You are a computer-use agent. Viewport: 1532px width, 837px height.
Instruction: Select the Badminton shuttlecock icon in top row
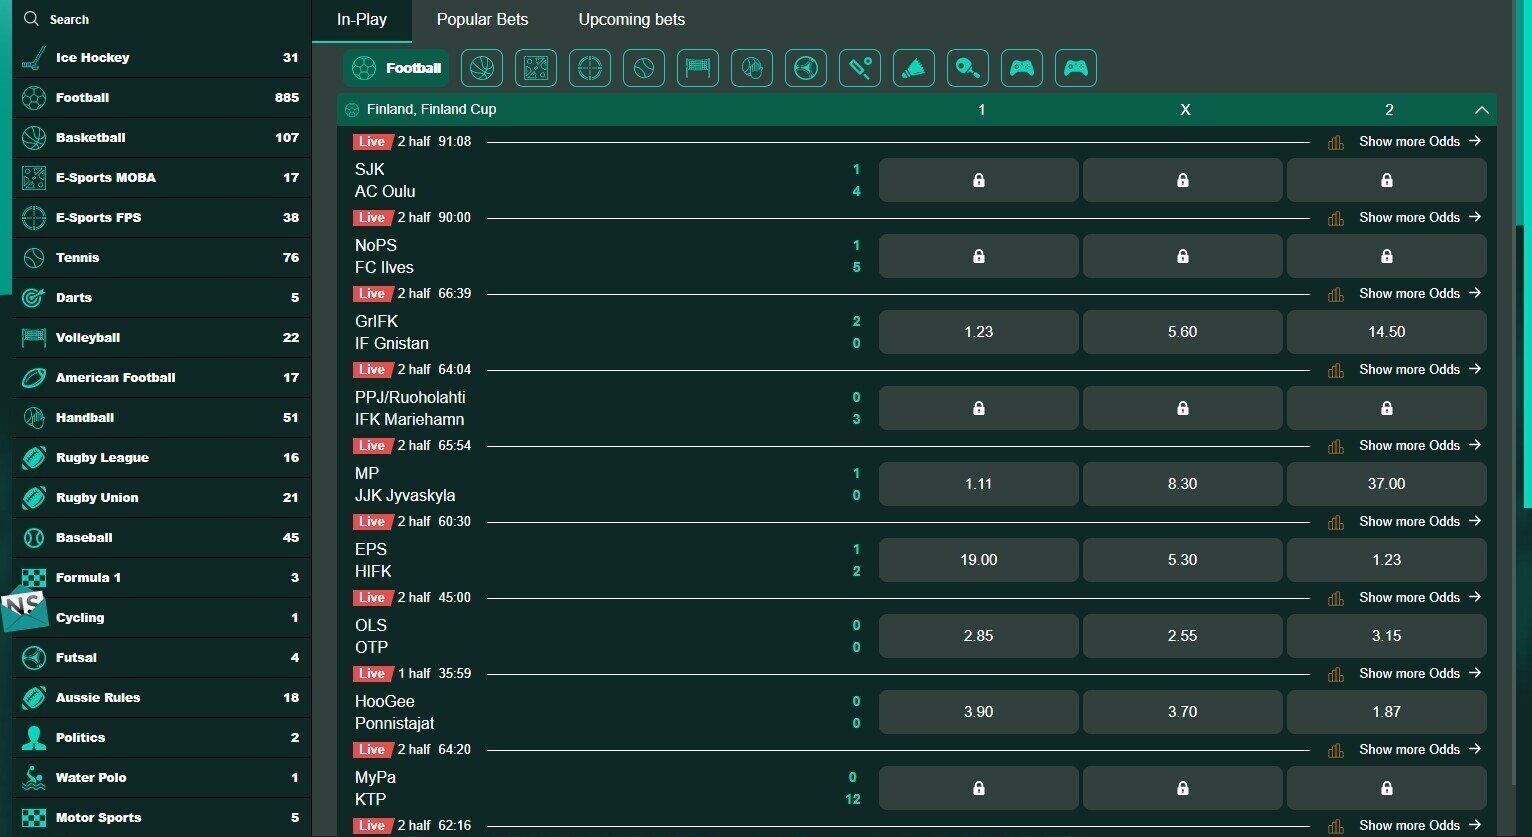point(914,68)
